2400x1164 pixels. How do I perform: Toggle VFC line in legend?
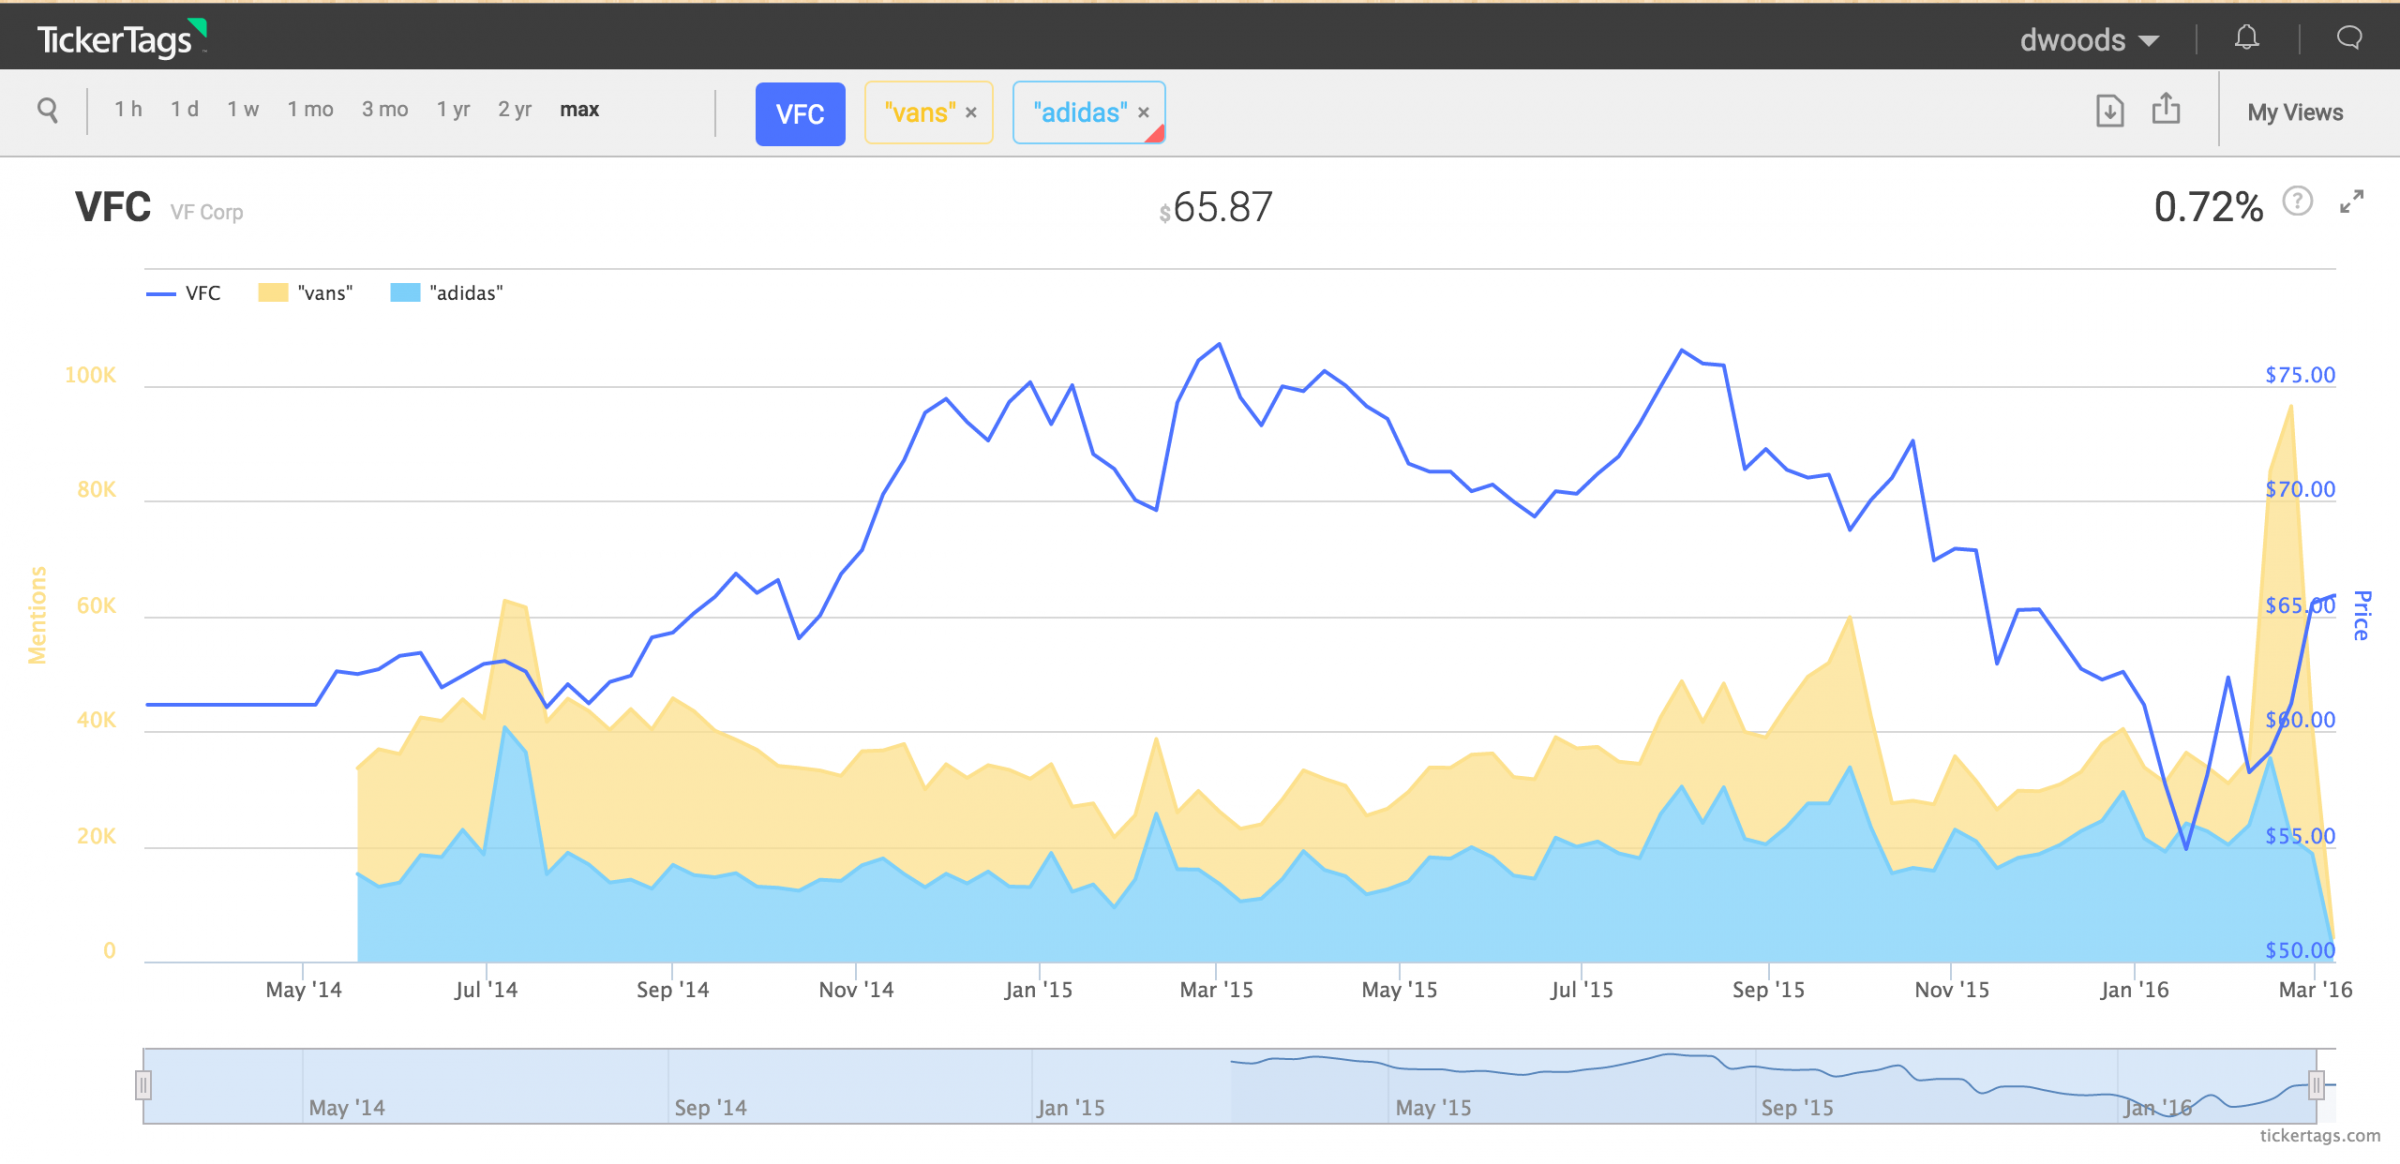pos(184,293)
